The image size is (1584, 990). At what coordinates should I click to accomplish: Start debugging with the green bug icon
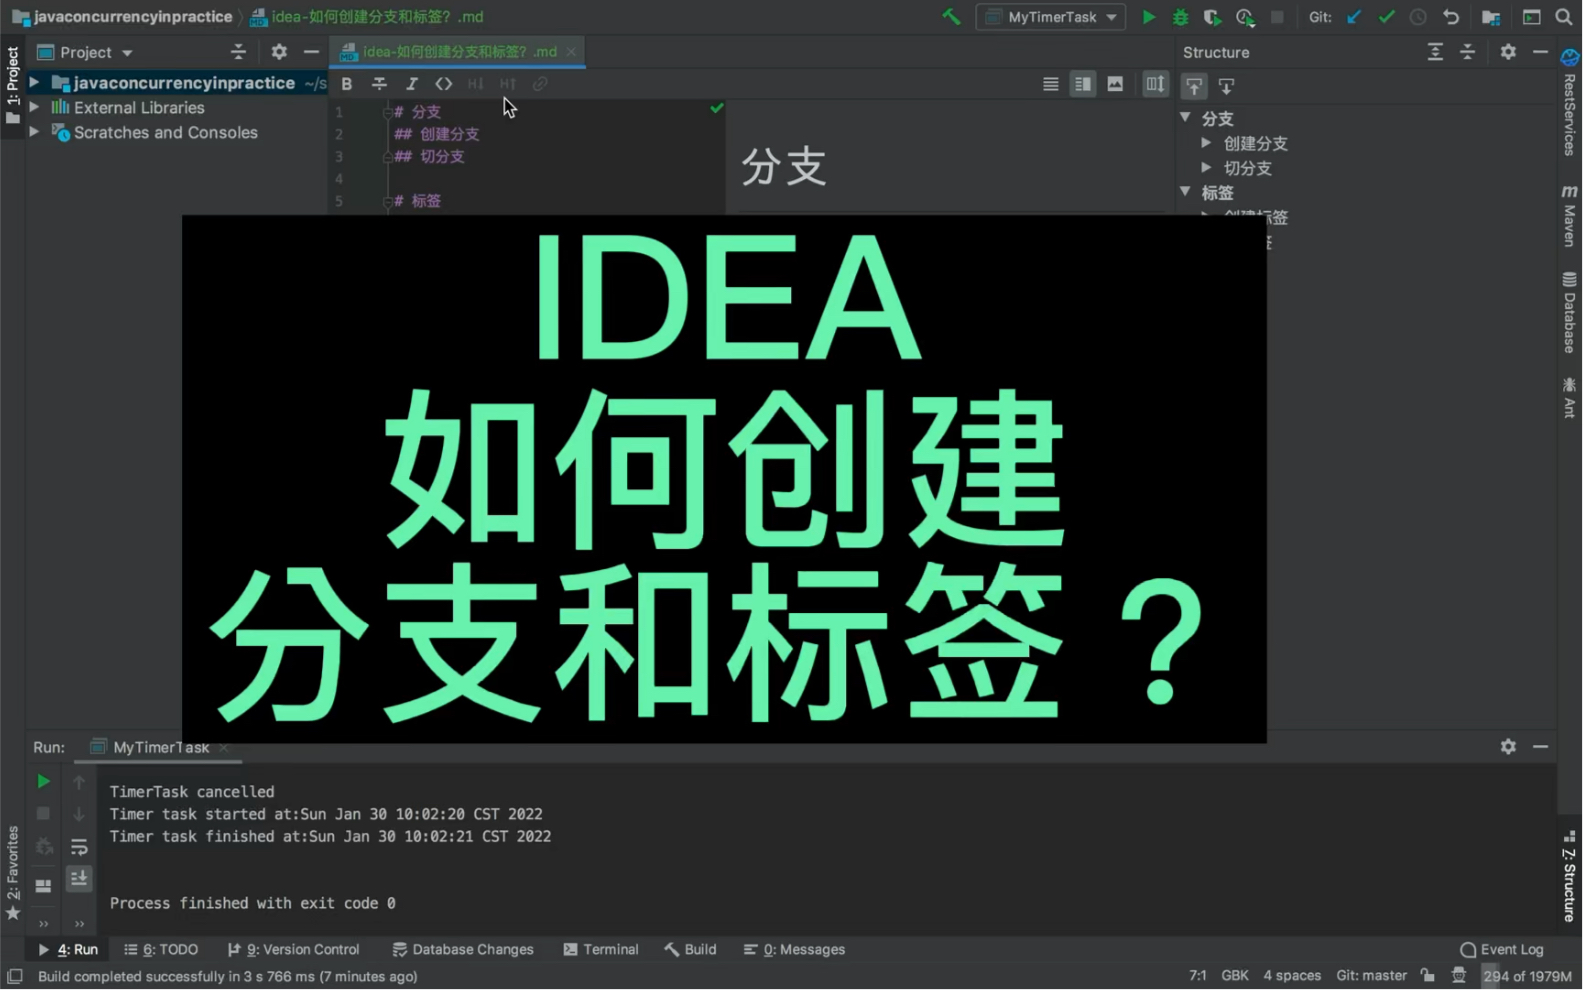click(x=1181, y=17)
